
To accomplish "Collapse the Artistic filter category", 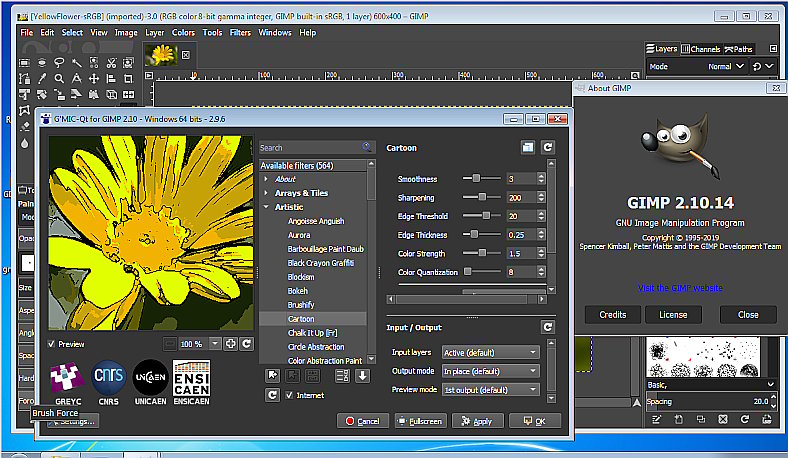I will (x=266, y=206).
